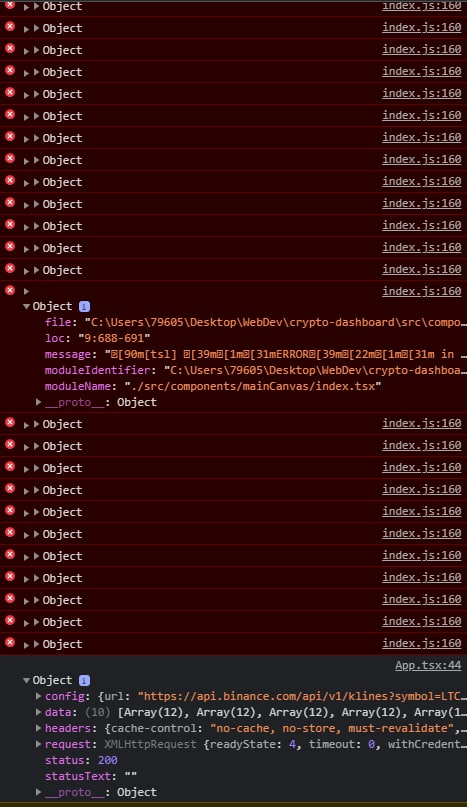Select loc value "9:688-691"
Image resolution: width=467 pixels, height=807 pixels.
[114, 338]
